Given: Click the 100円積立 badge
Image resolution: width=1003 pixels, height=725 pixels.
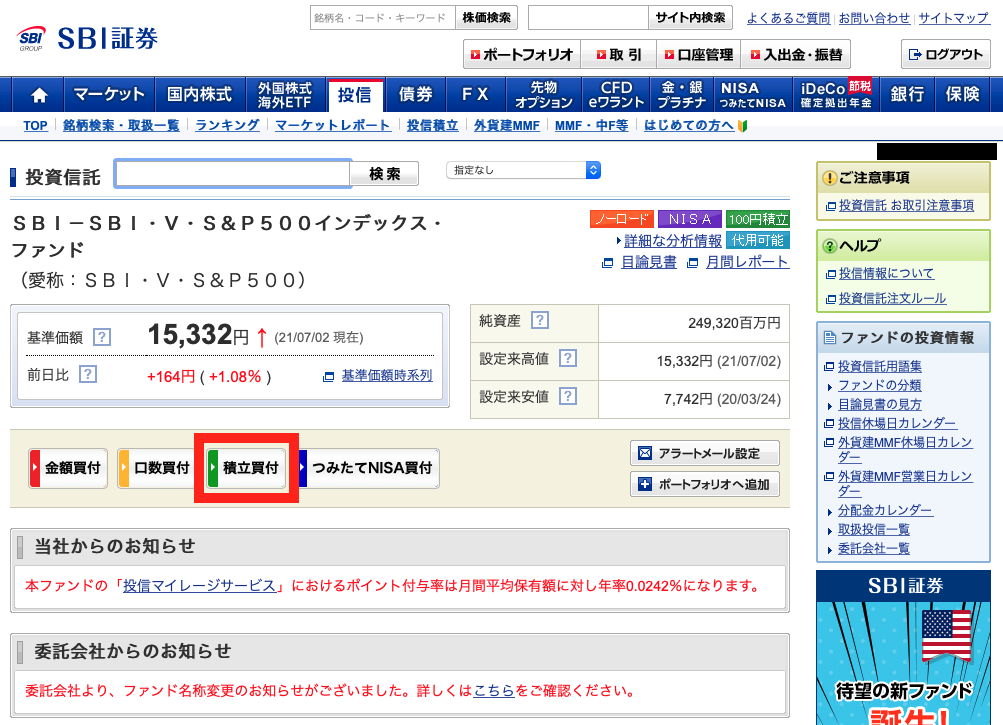Looking at the screenshot, I should [x=758, y=219].
